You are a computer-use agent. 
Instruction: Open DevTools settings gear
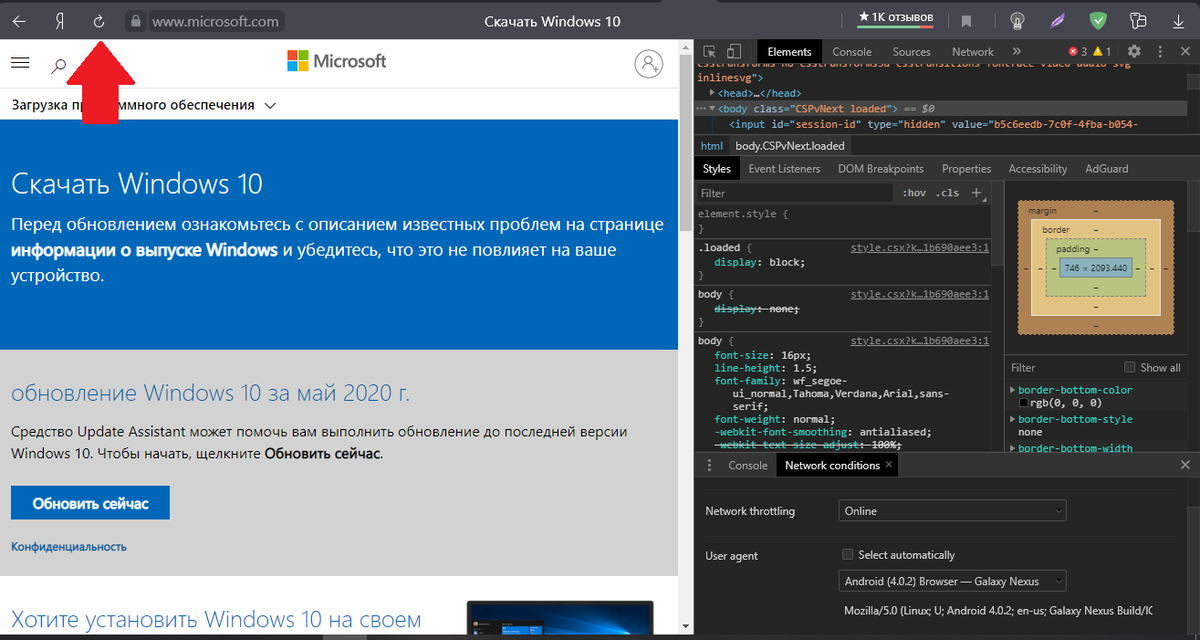pos(1134,51)
